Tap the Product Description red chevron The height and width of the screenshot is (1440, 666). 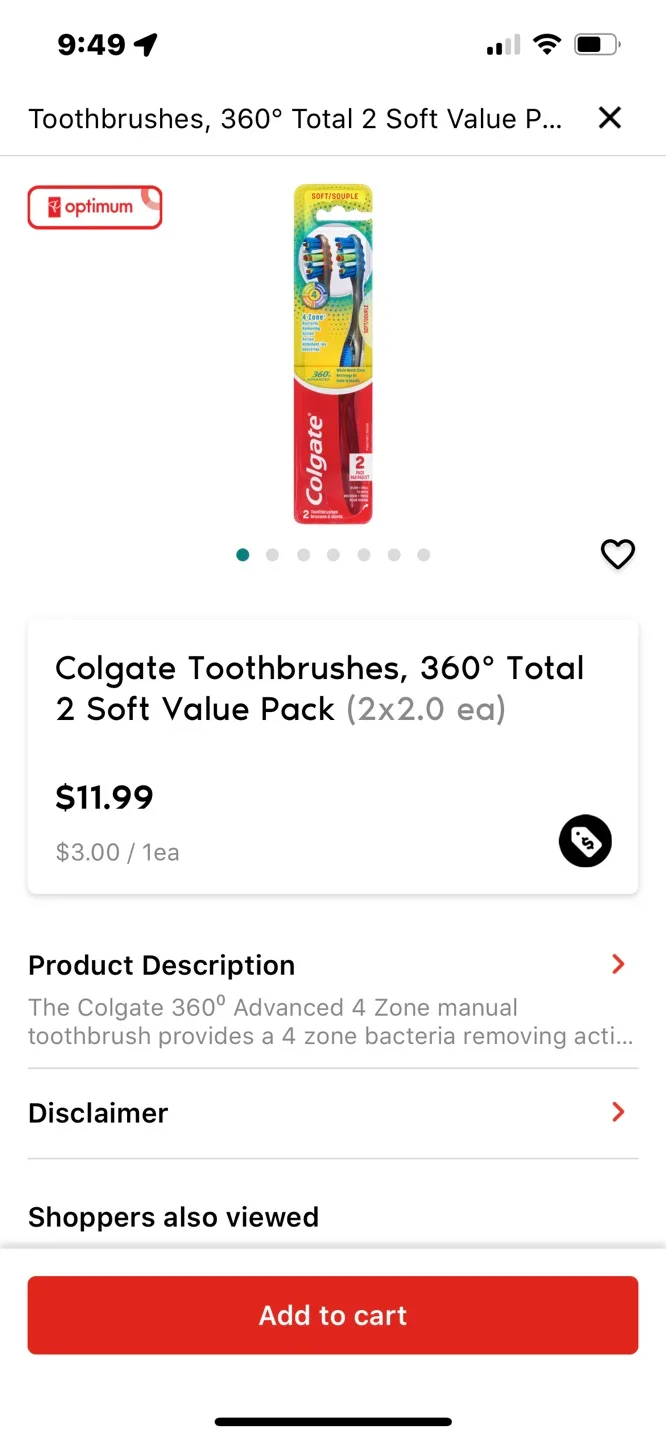[x=617, y=964]
